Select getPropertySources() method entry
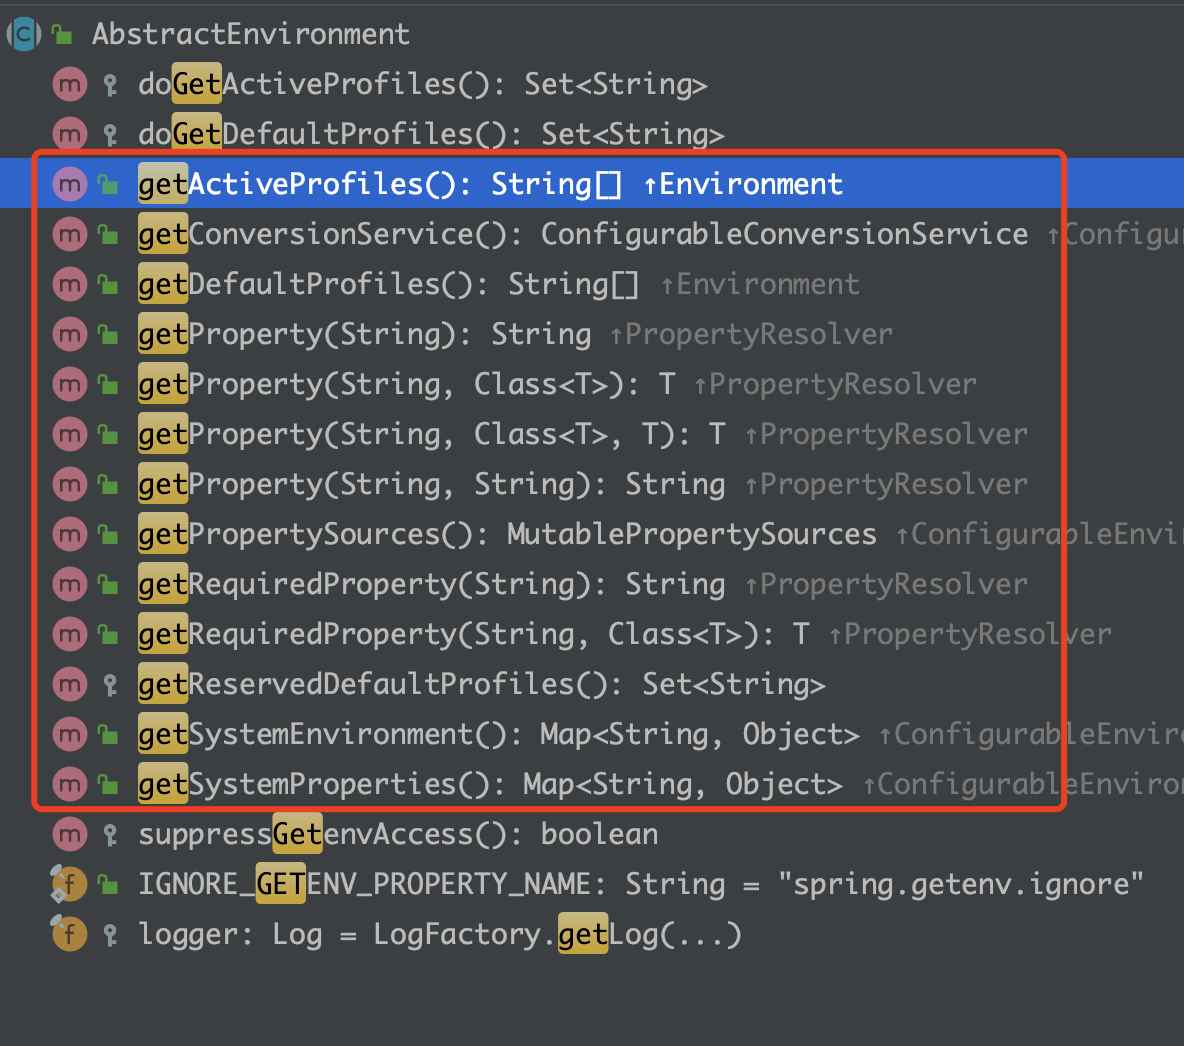 pyautogui.click(x=507, y=535)
